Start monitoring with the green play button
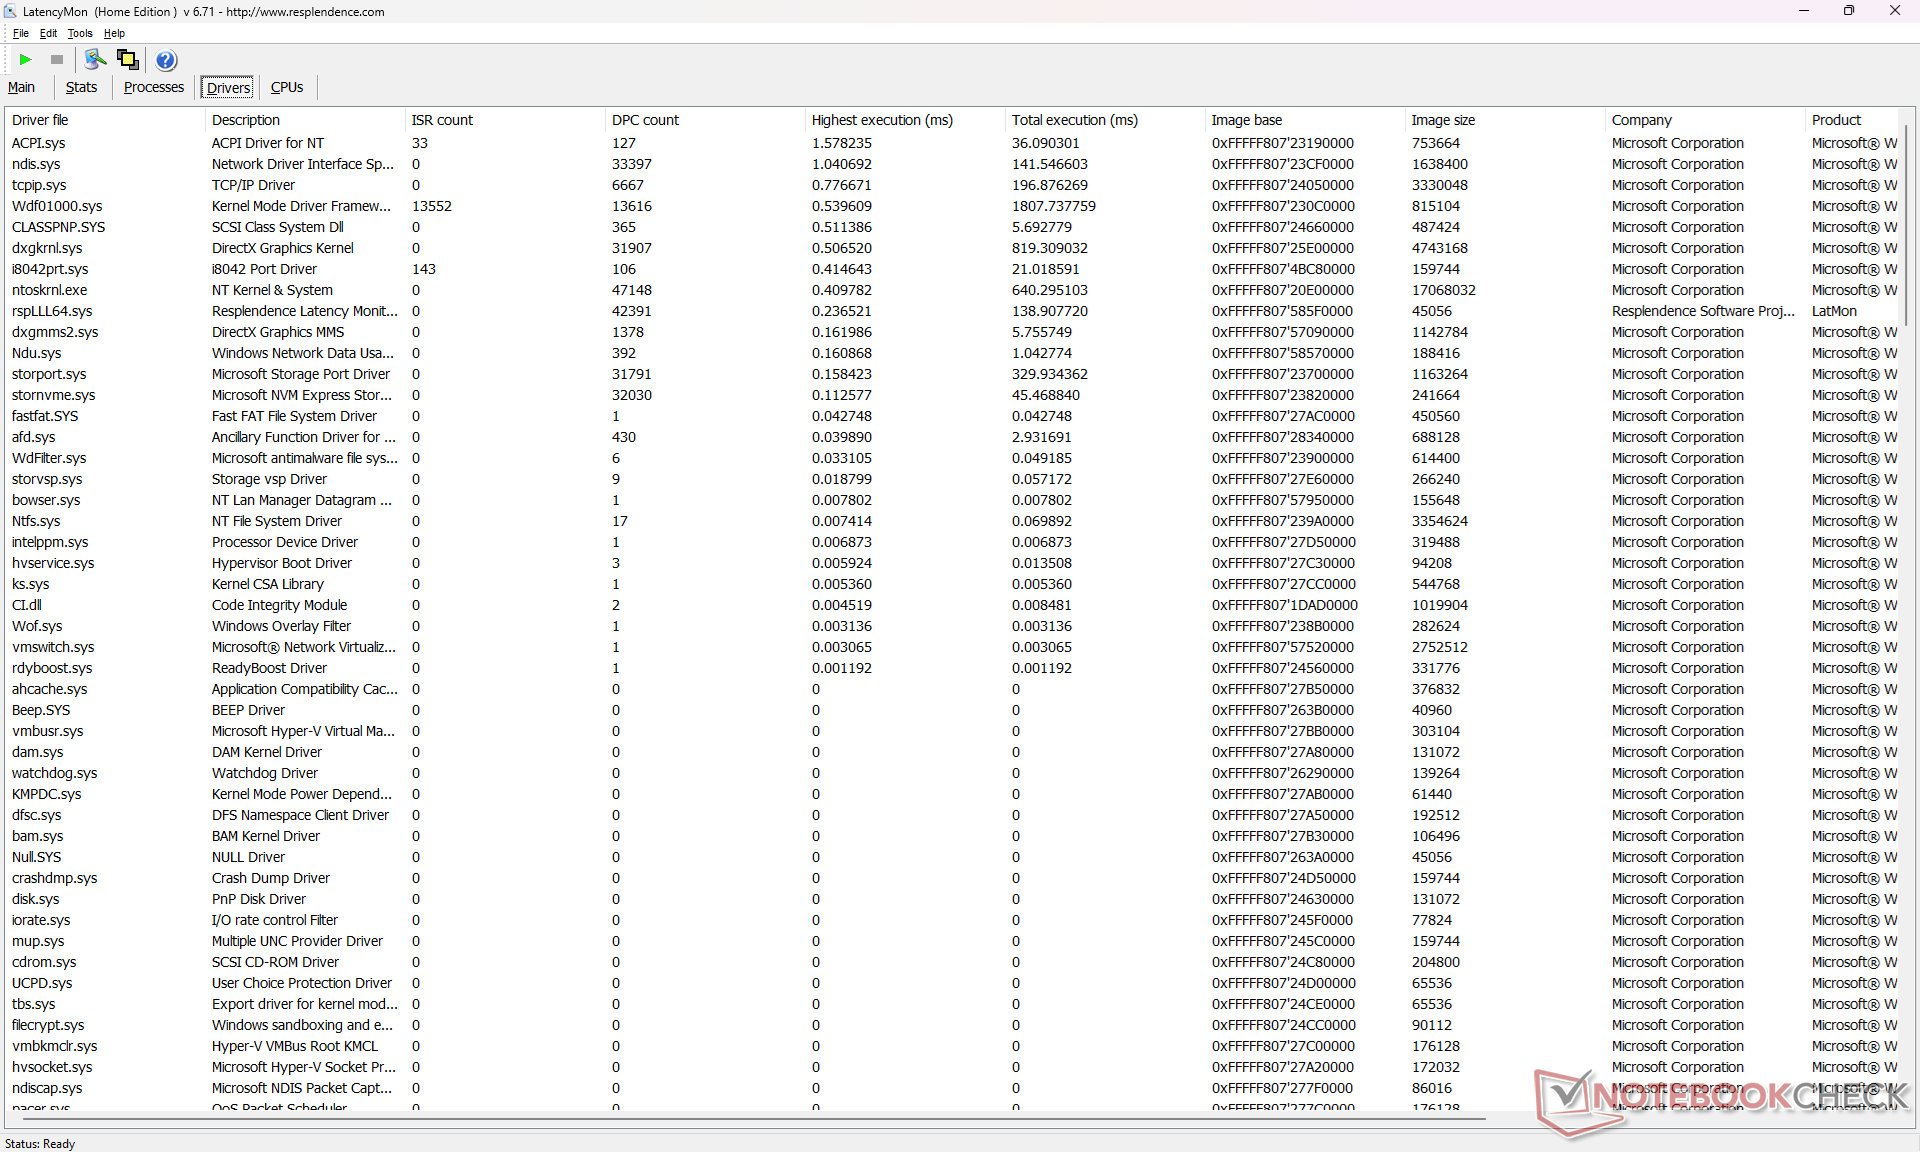Screen dimensions: 1920x1152 tap(25, 60)
